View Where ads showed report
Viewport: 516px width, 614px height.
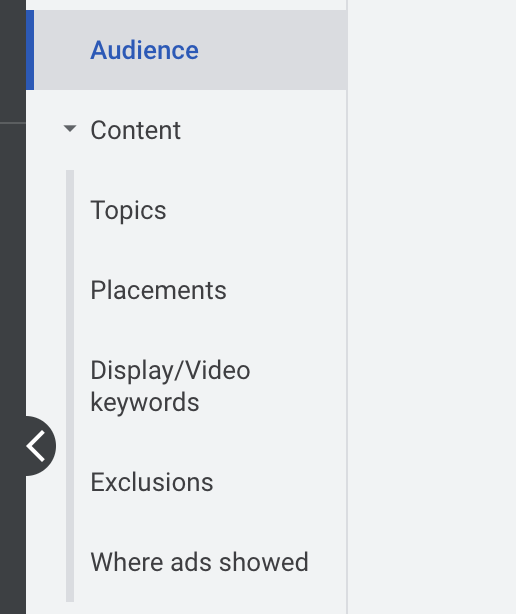click(x=200, y=562)
